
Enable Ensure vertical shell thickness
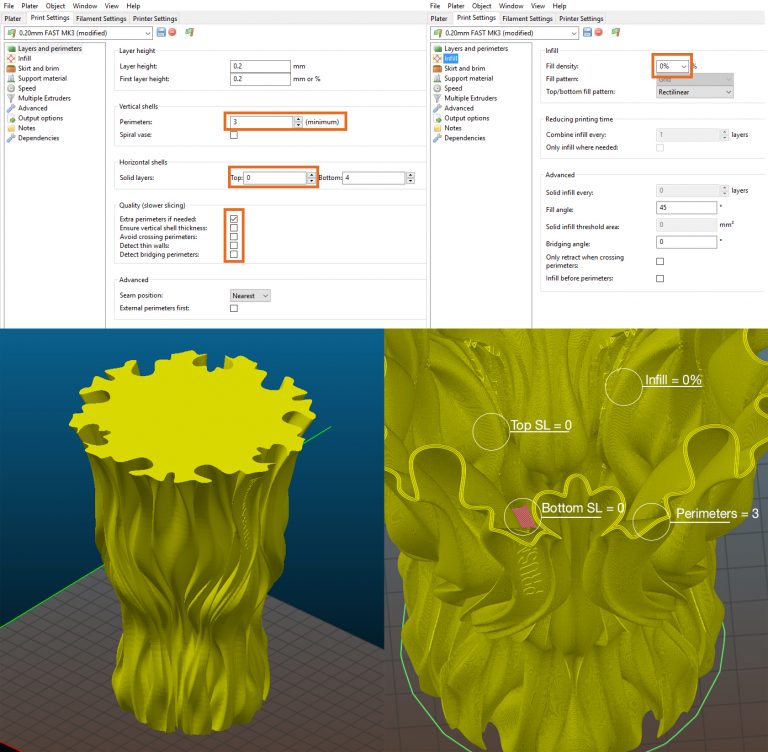pos(234,228)
